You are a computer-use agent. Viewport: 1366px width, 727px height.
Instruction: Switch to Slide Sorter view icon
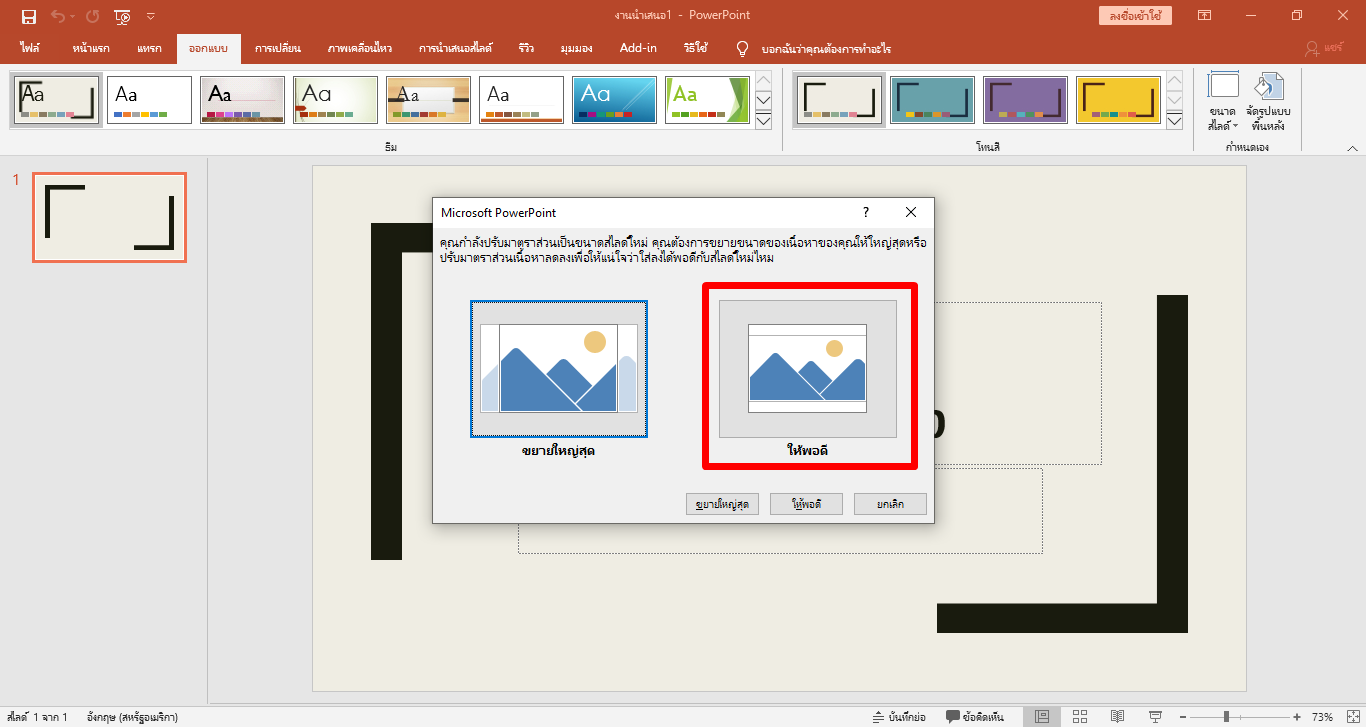1080,717
